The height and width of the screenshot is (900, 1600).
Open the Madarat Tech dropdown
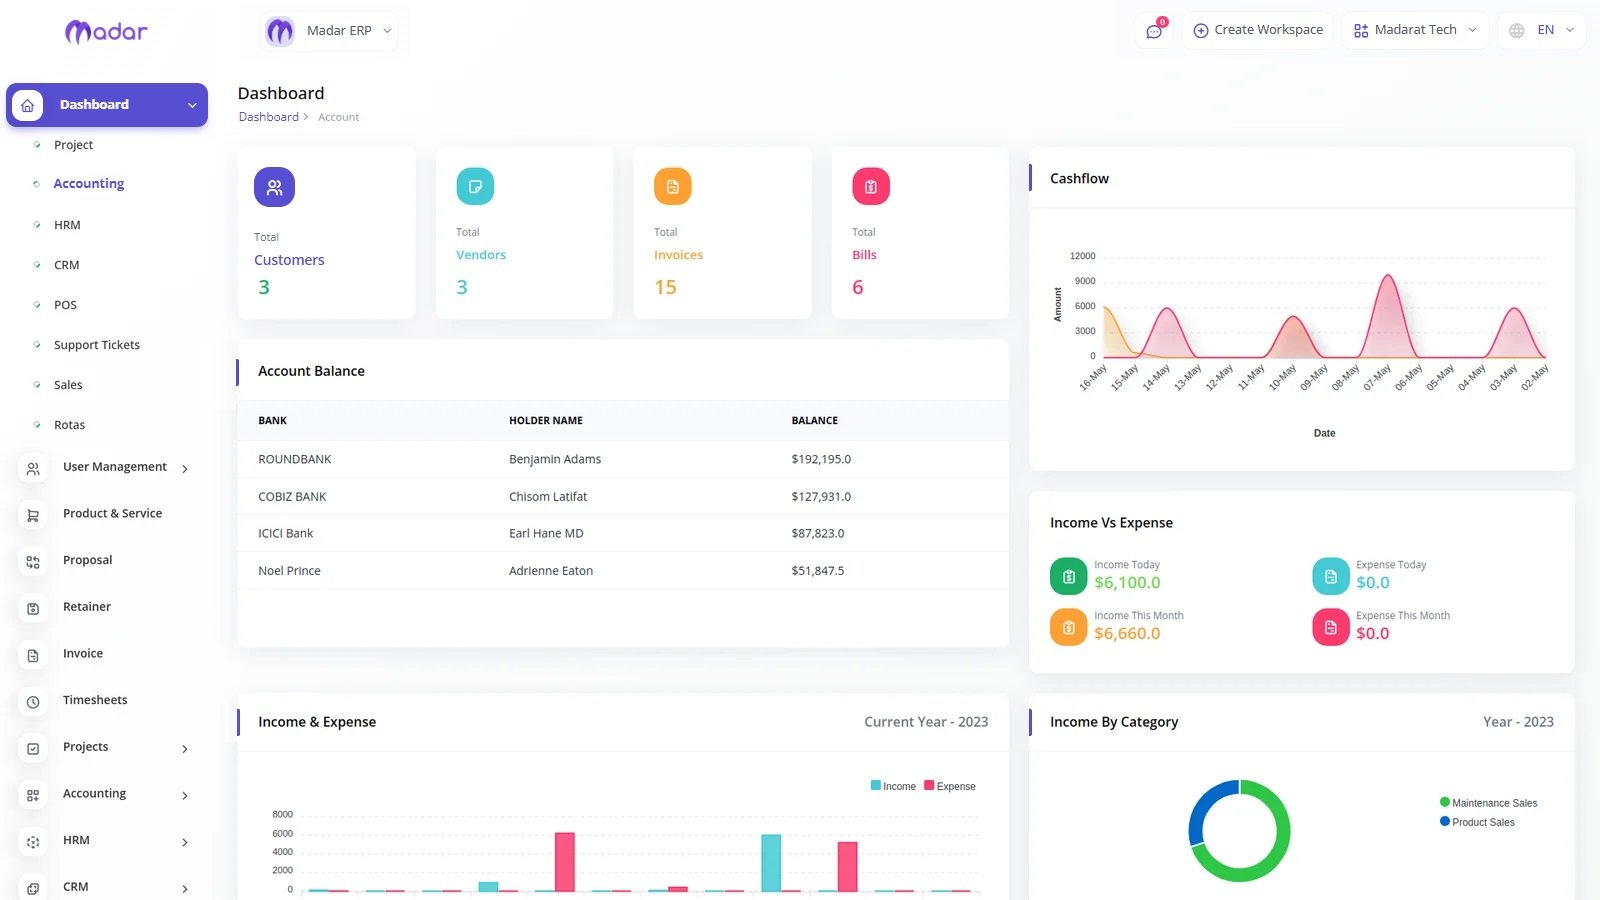coord(1414,31)
